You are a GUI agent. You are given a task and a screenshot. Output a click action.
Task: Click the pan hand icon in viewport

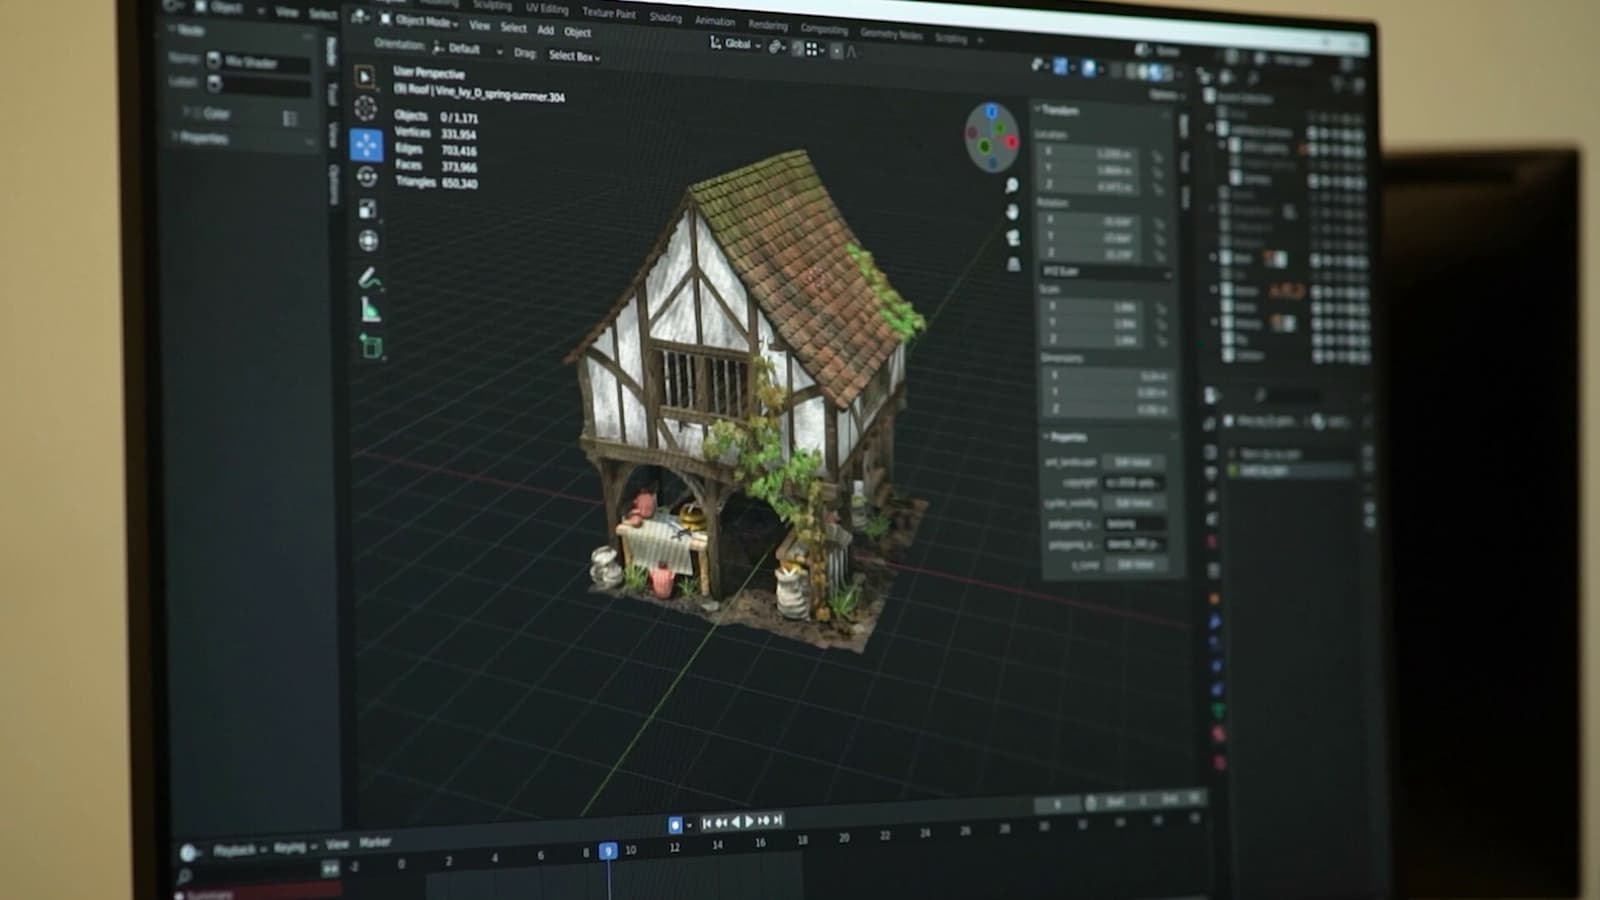[1012, 212]
